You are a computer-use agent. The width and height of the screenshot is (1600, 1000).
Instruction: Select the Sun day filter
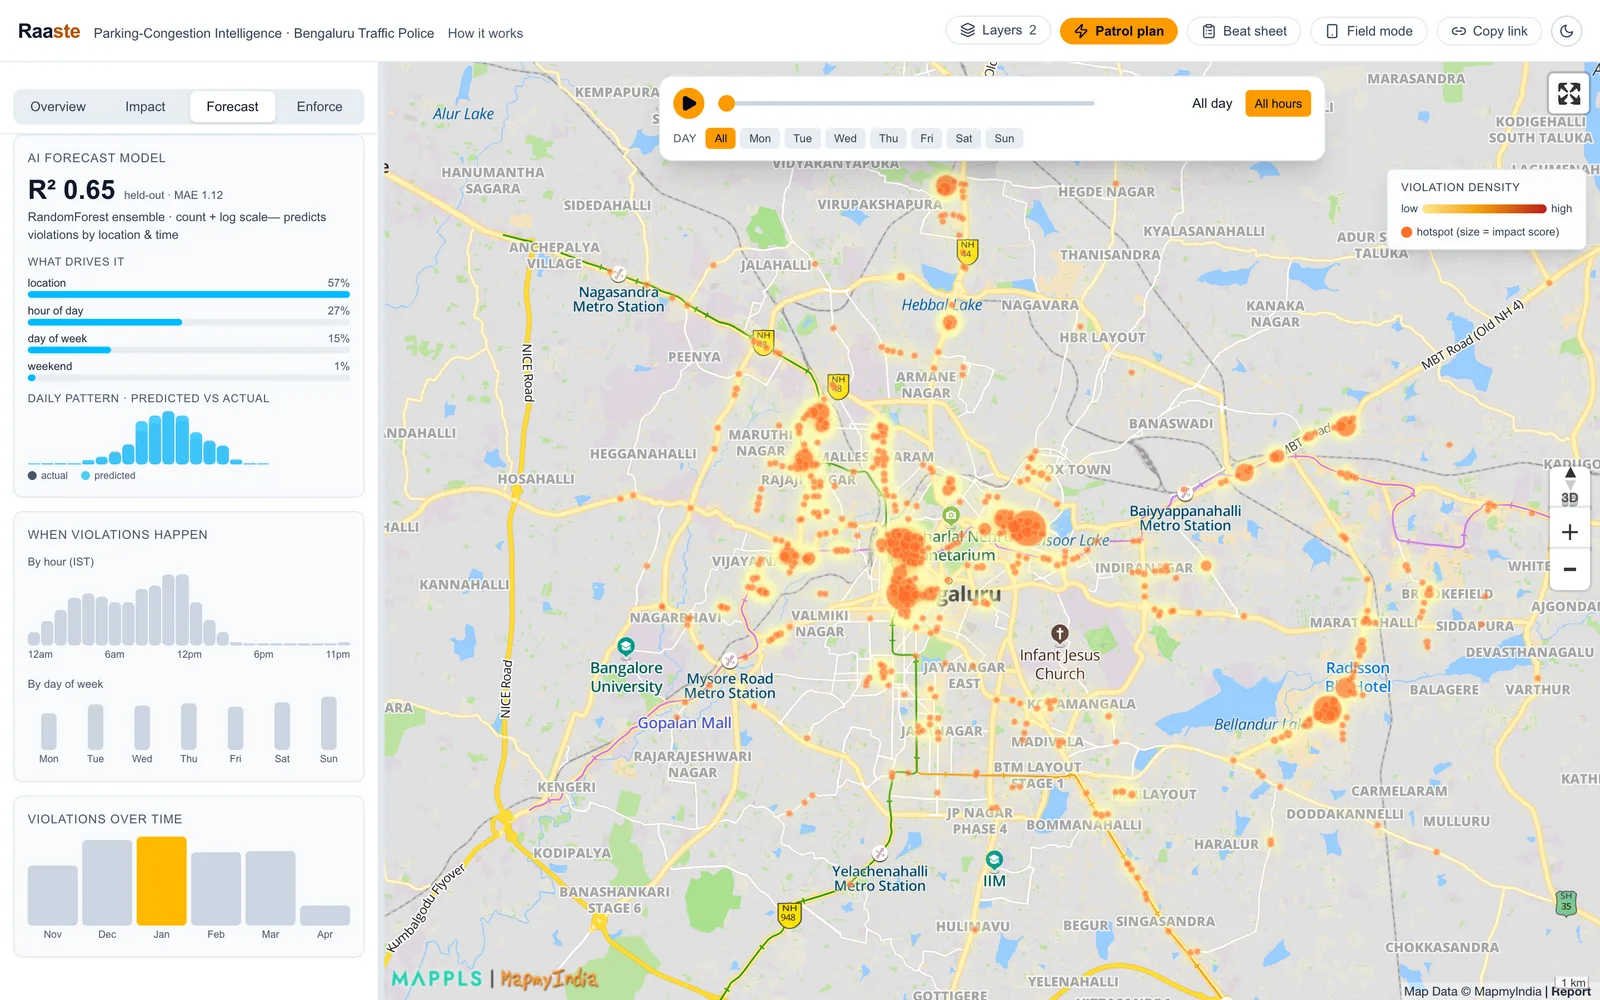point(1004,138)
